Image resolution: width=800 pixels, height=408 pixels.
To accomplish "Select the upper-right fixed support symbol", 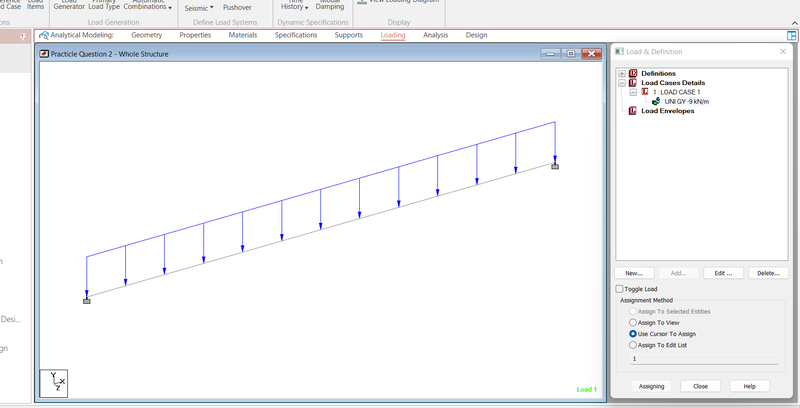I will 555,166.
